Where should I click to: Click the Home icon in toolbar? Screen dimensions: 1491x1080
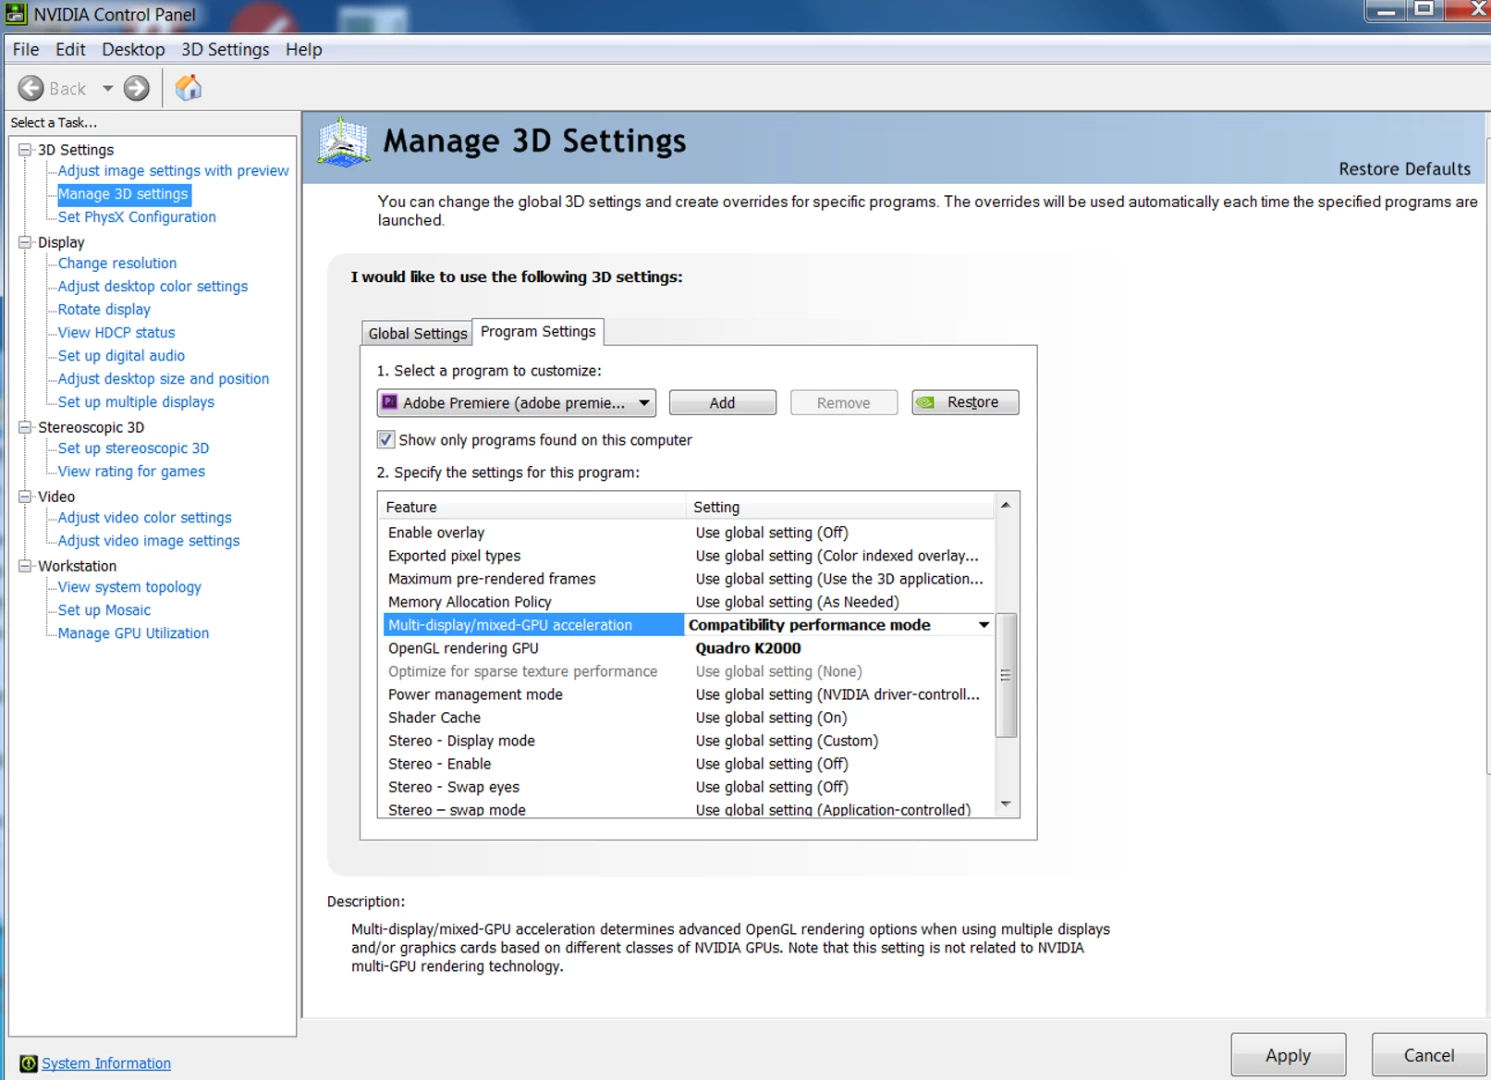click(x=188, y=88)
